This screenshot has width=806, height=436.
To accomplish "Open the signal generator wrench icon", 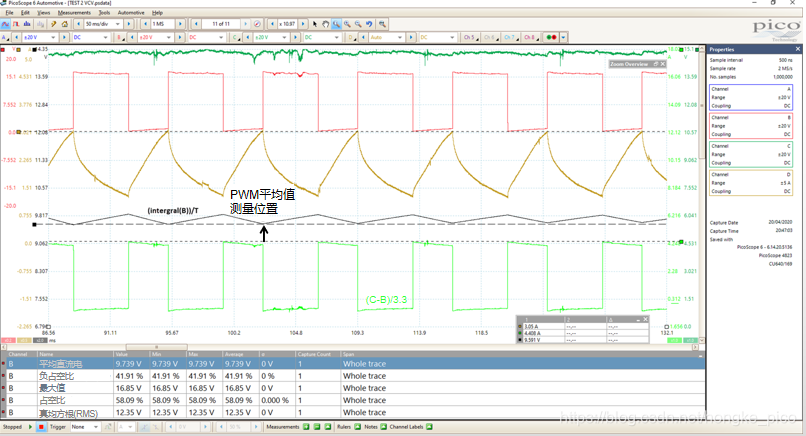I will click(53, 24).
